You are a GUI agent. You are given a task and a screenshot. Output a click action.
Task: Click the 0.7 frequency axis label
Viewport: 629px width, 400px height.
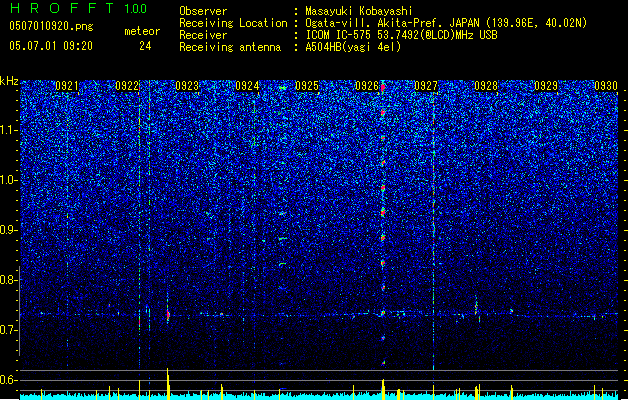pos(8,330)
